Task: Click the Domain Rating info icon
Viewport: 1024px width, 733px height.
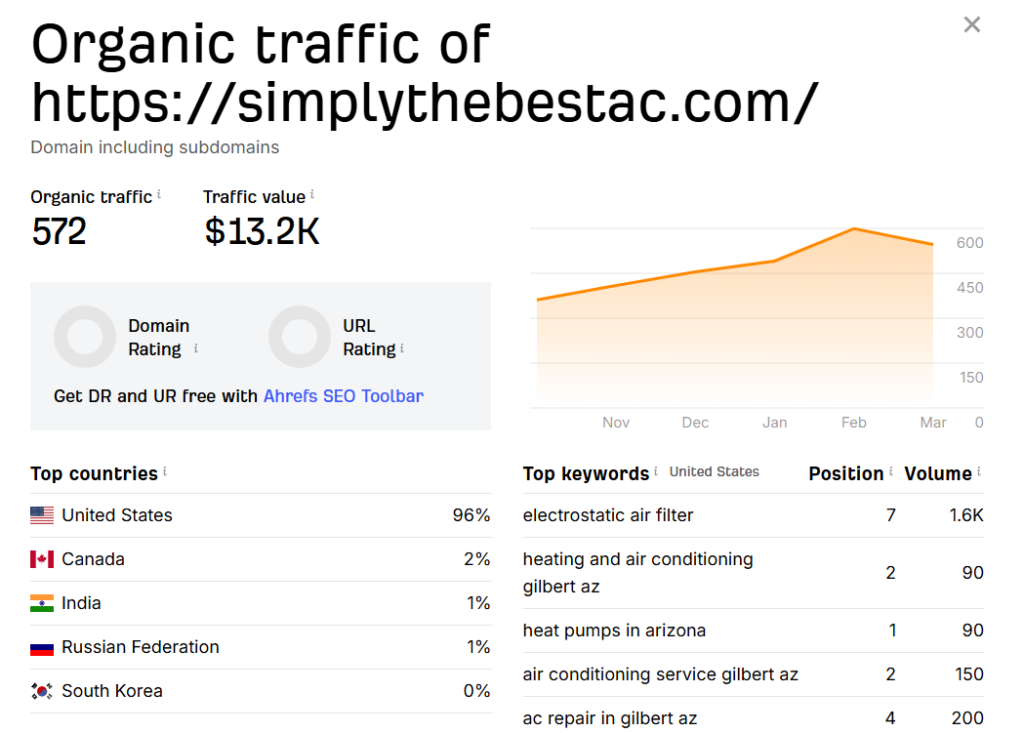Action: coord(196,348)
